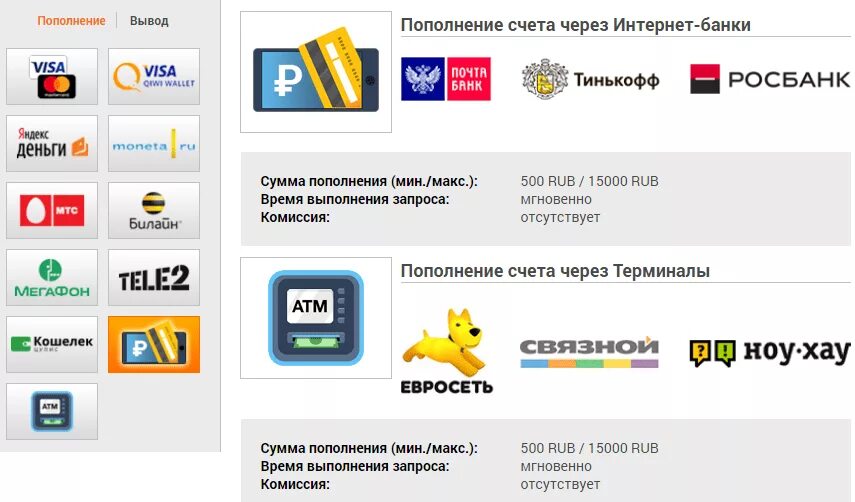Select Visa Mastercard payment method

(x=52, y=76)
